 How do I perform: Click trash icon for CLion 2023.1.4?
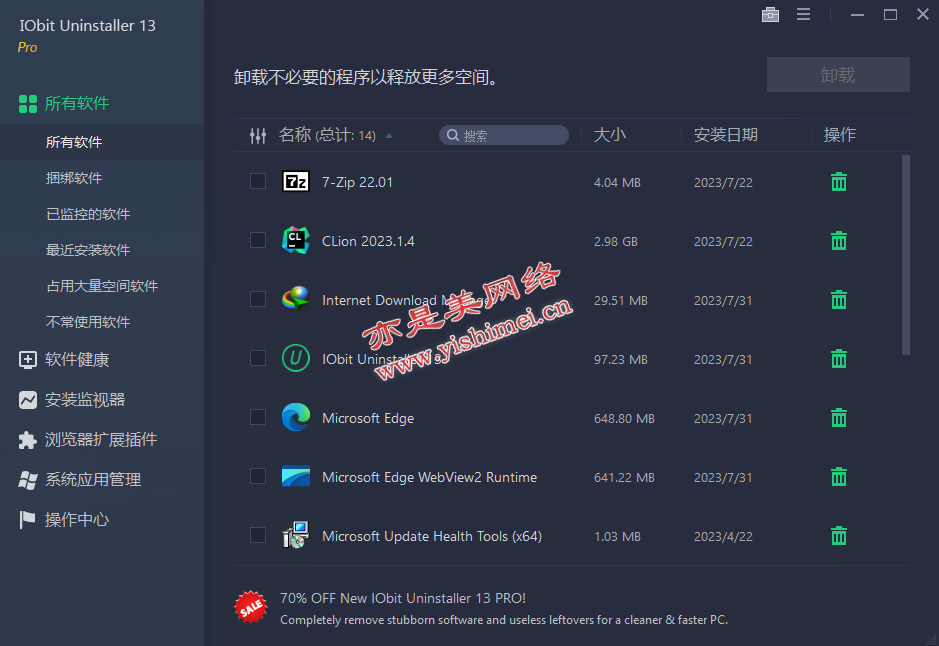pos(839,241)
